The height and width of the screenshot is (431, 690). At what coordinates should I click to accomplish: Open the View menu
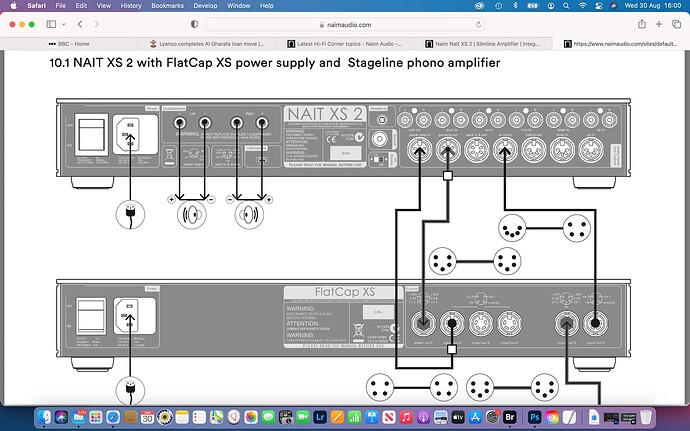click(104, 6)
